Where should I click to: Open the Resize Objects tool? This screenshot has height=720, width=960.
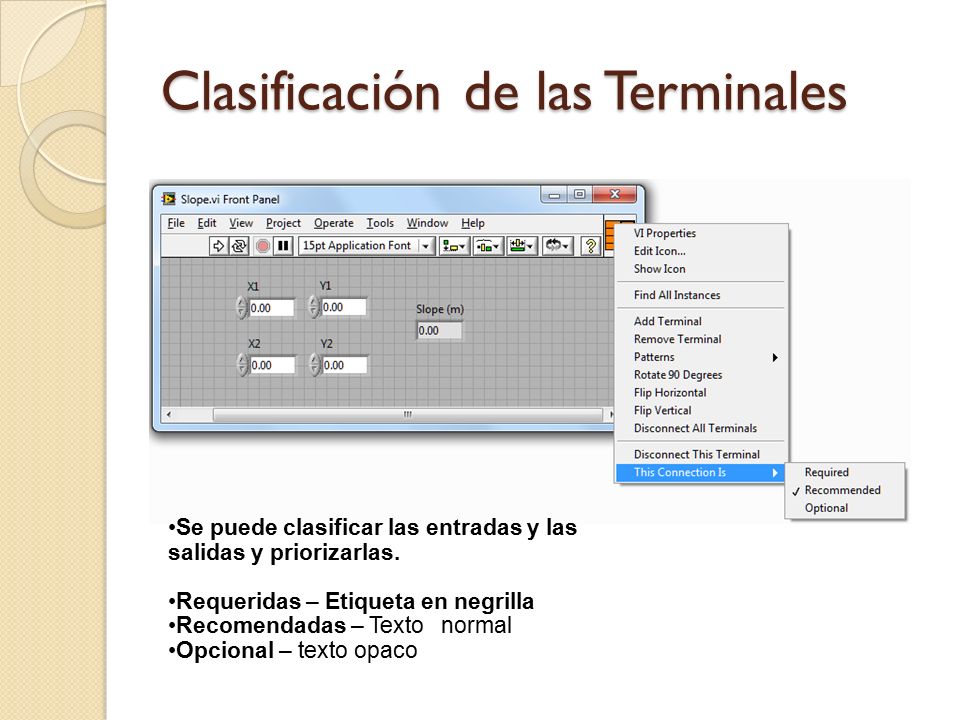click(x=522, y=246)
